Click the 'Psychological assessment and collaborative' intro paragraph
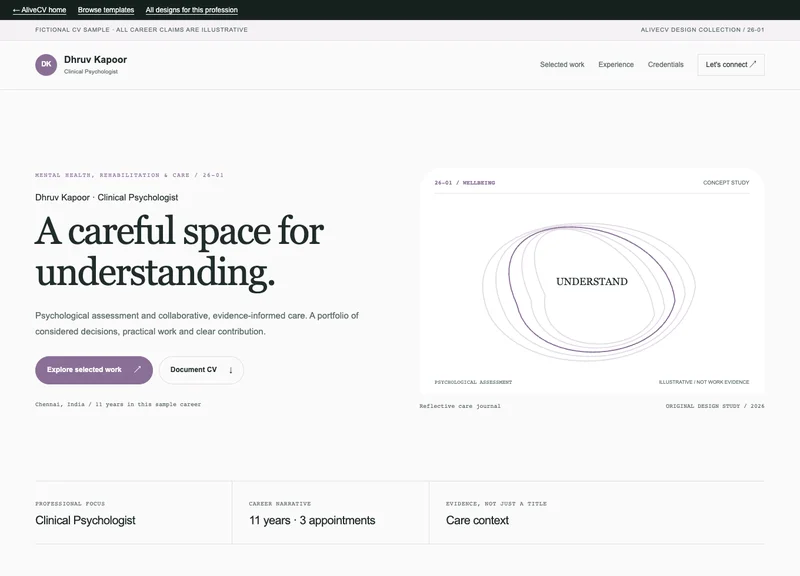This screenshot has height=576, width=800. (197, 323)
